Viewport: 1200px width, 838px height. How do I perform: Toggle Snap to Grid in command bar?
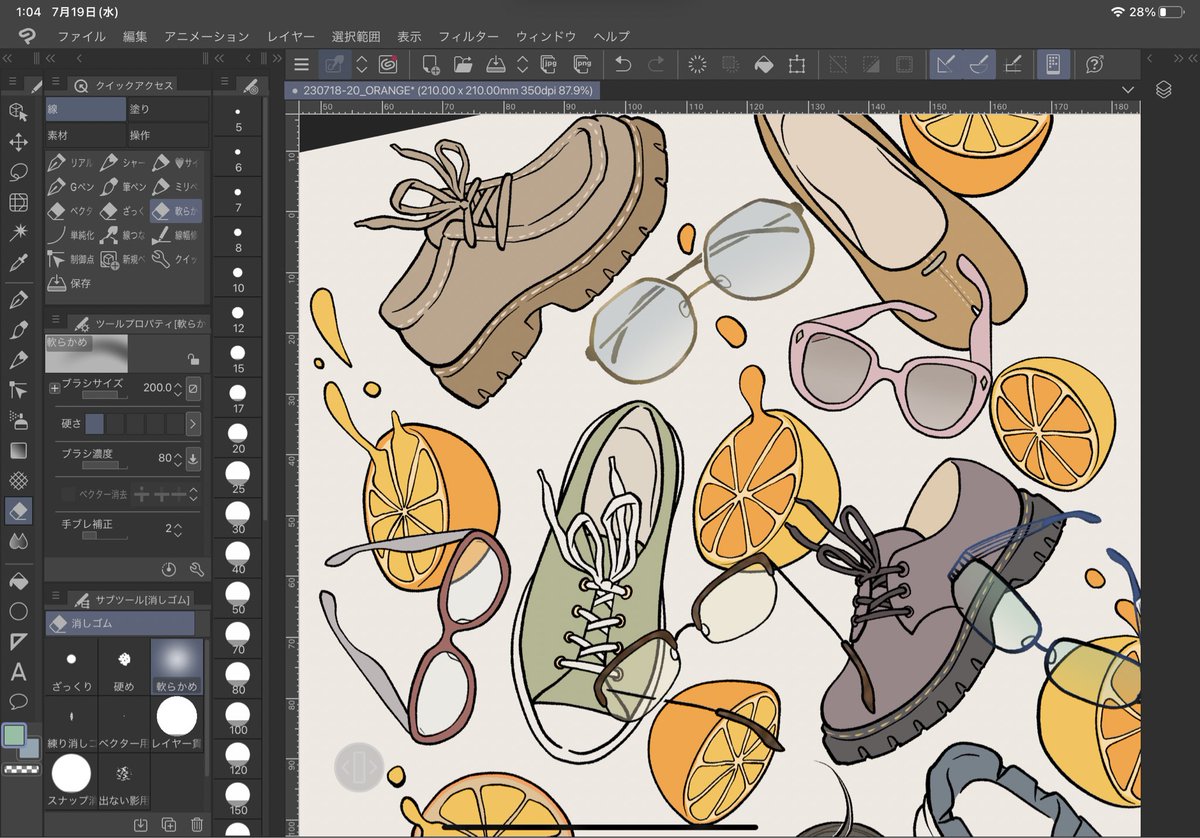click(1012, 64)
